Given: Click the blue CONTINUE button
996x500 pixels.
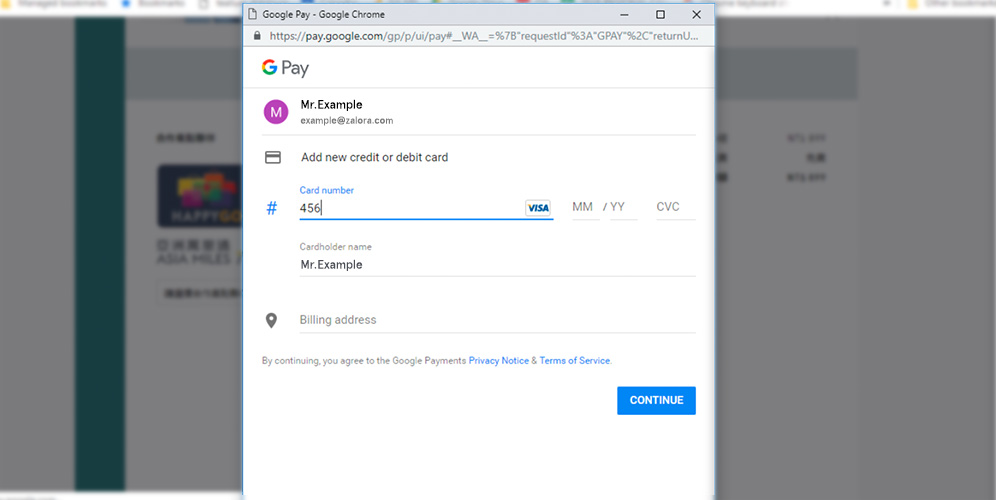Looking at the screenshot, I should [656, 400].
